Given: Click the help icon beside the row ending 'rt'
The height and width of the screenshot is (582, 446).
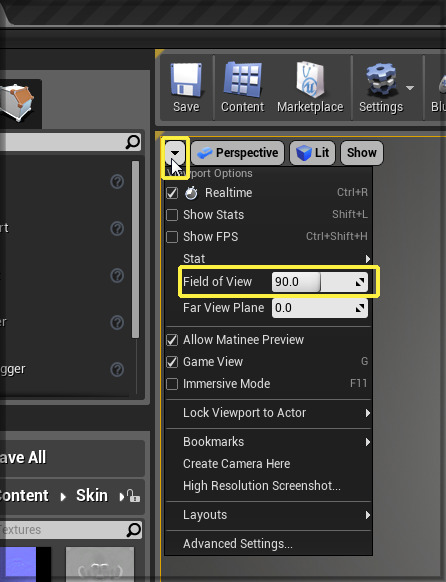Looking at the screenshot, I should coord(117,229).
